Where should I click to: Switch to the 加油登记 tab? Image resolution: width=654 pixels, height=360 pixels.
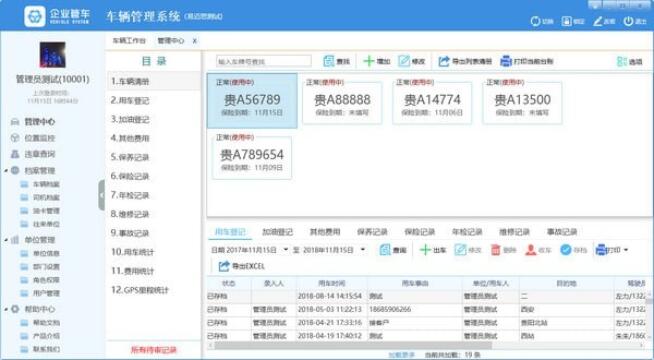(x=277, y=232)
